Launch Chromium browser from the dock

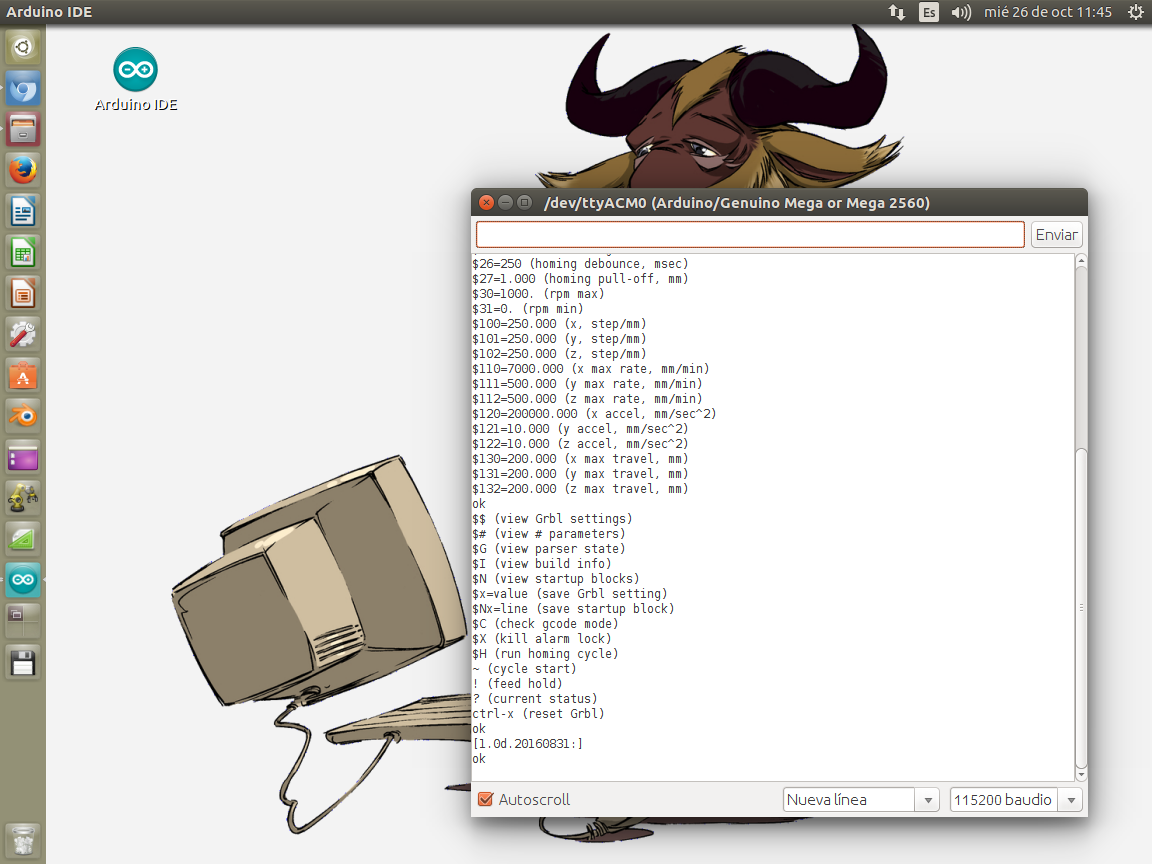coord(23,90)
